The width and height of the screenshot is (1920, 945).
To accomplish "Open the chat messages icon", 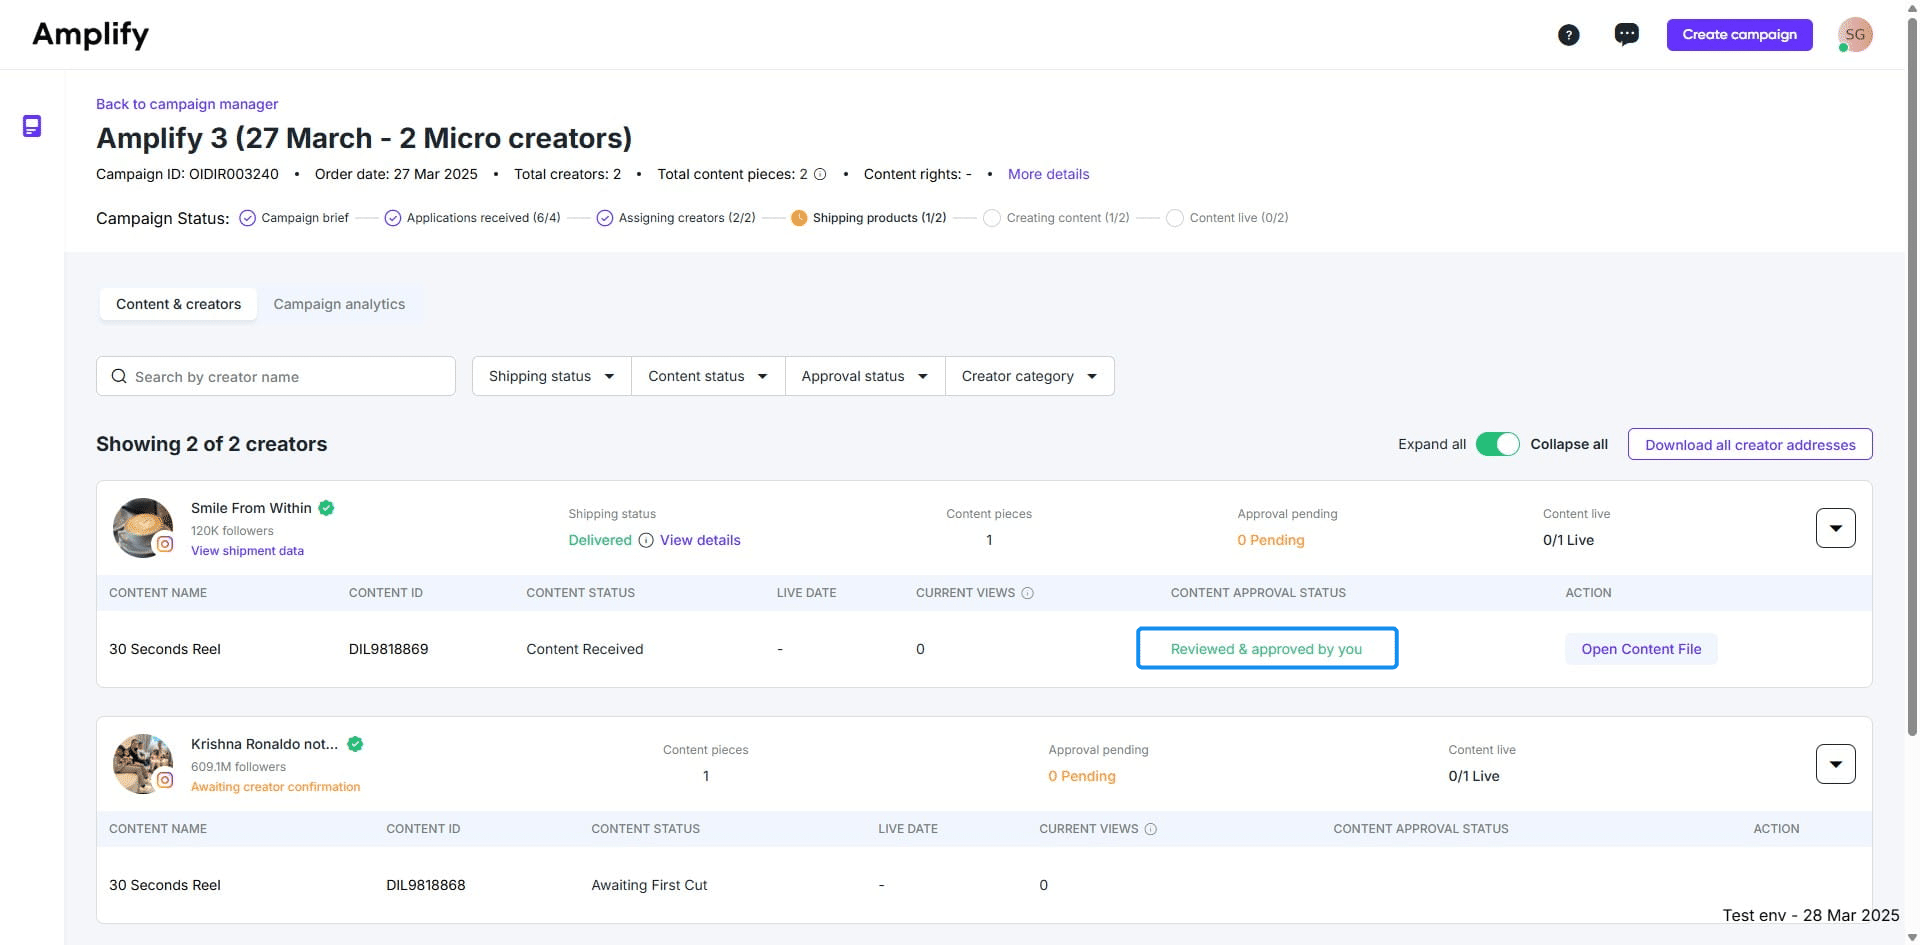I will [1626, 35].
